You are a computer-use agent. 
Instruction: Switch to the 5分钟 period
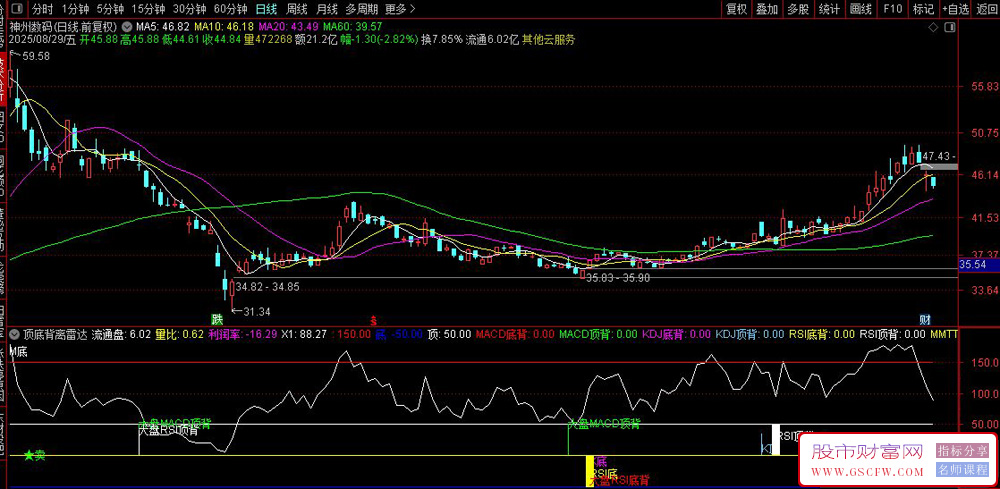tap(109, 9)
